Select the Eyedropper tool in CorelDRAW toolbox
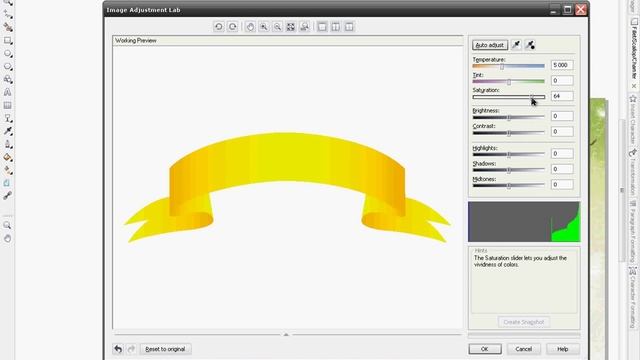The width and height of the screenshot is (640, 360). [x=8, y=131]
